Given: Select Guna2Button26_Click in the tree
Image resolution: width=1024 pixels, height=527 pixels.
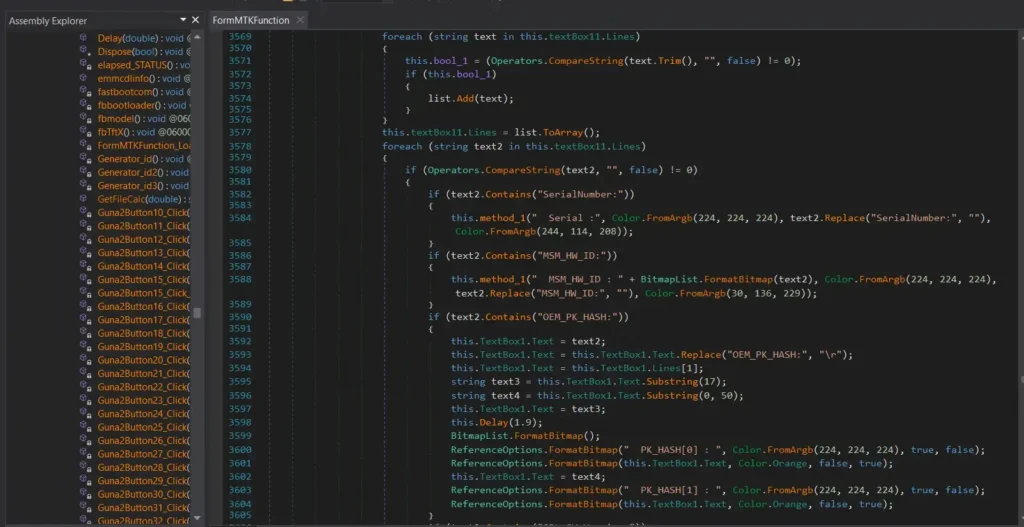Looking at the screenshot, I should 143,440.
